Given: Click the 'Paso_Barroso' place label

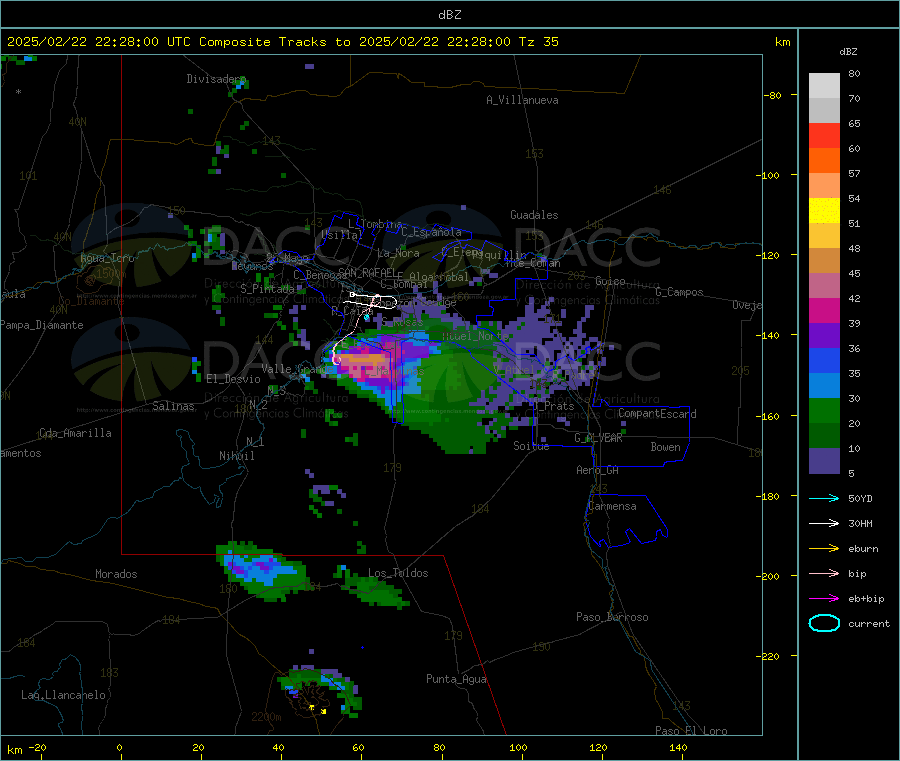Looking at the screenshot, I should tap(612, 617).
